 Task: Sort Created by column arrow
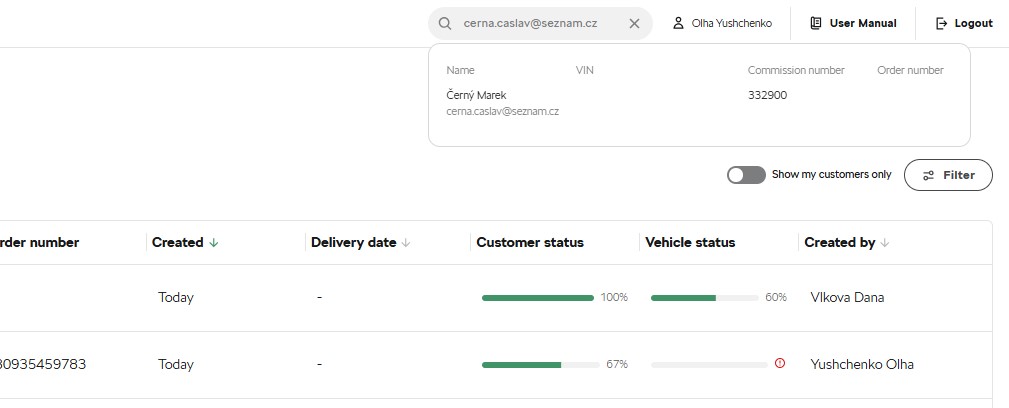884,243
